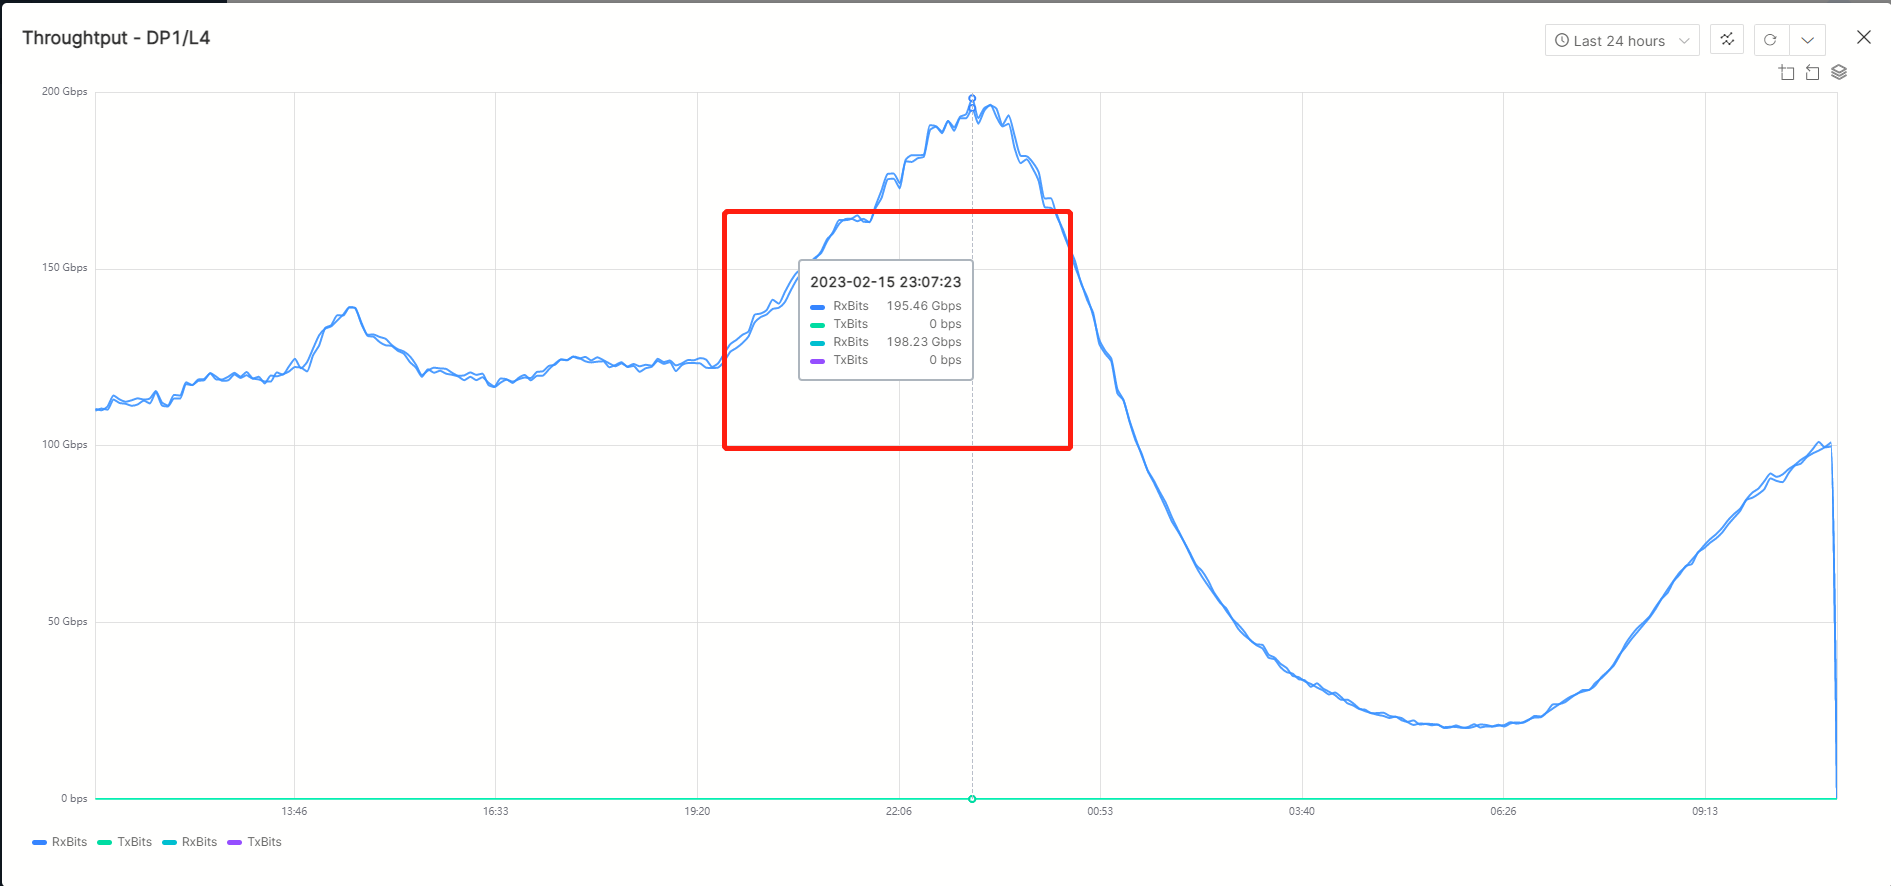Viewport: 1891px width, 886px height.
Task: Close the Throughput - DP1/L4 panel
Action: 1863,38
